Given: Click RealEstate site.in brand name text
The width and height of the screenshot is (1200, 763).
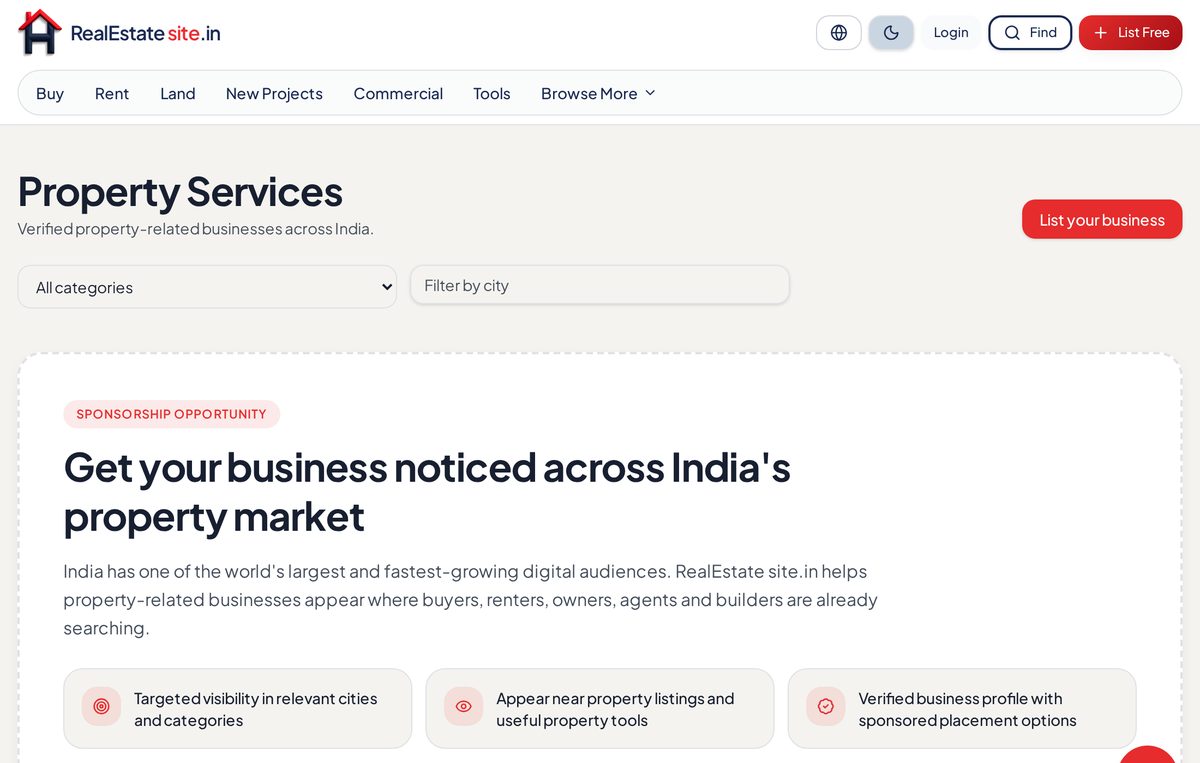Looking at the screenshot, I should pyautogui.click(x=145, y=33).
